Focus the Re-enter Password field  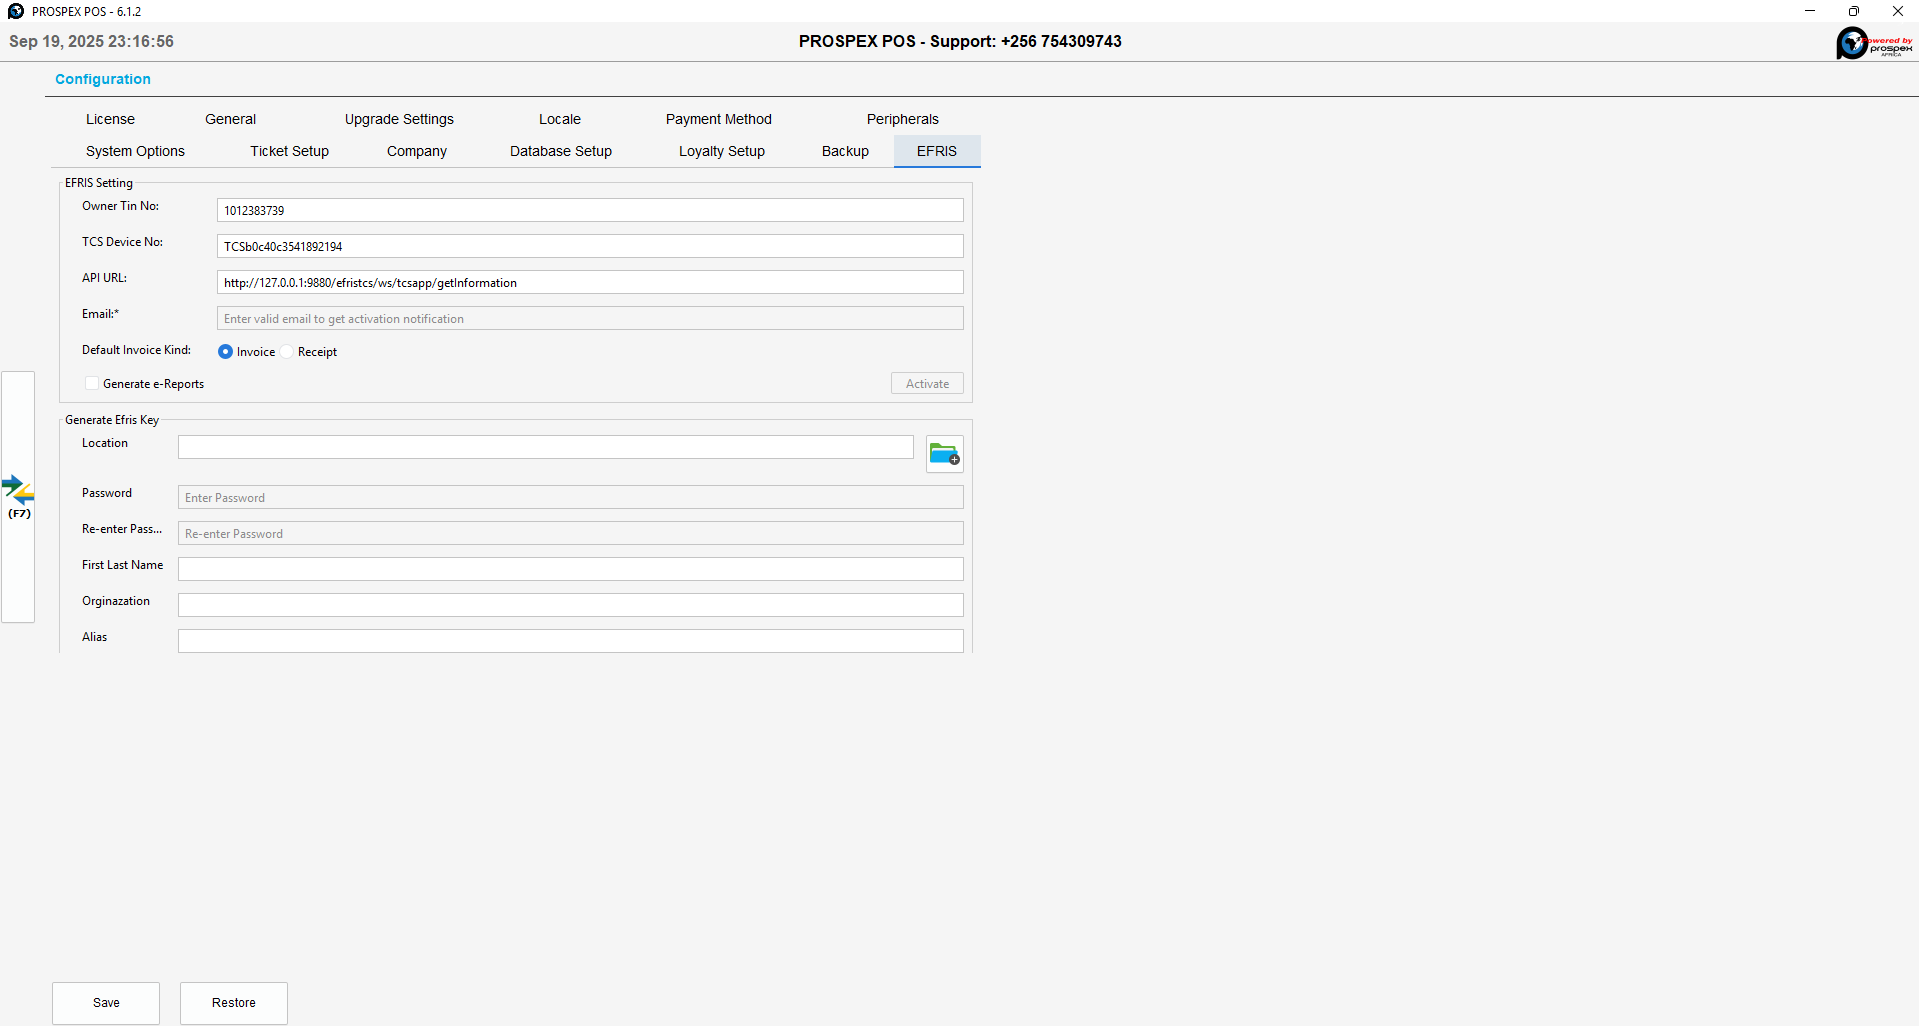coord(571,533)
